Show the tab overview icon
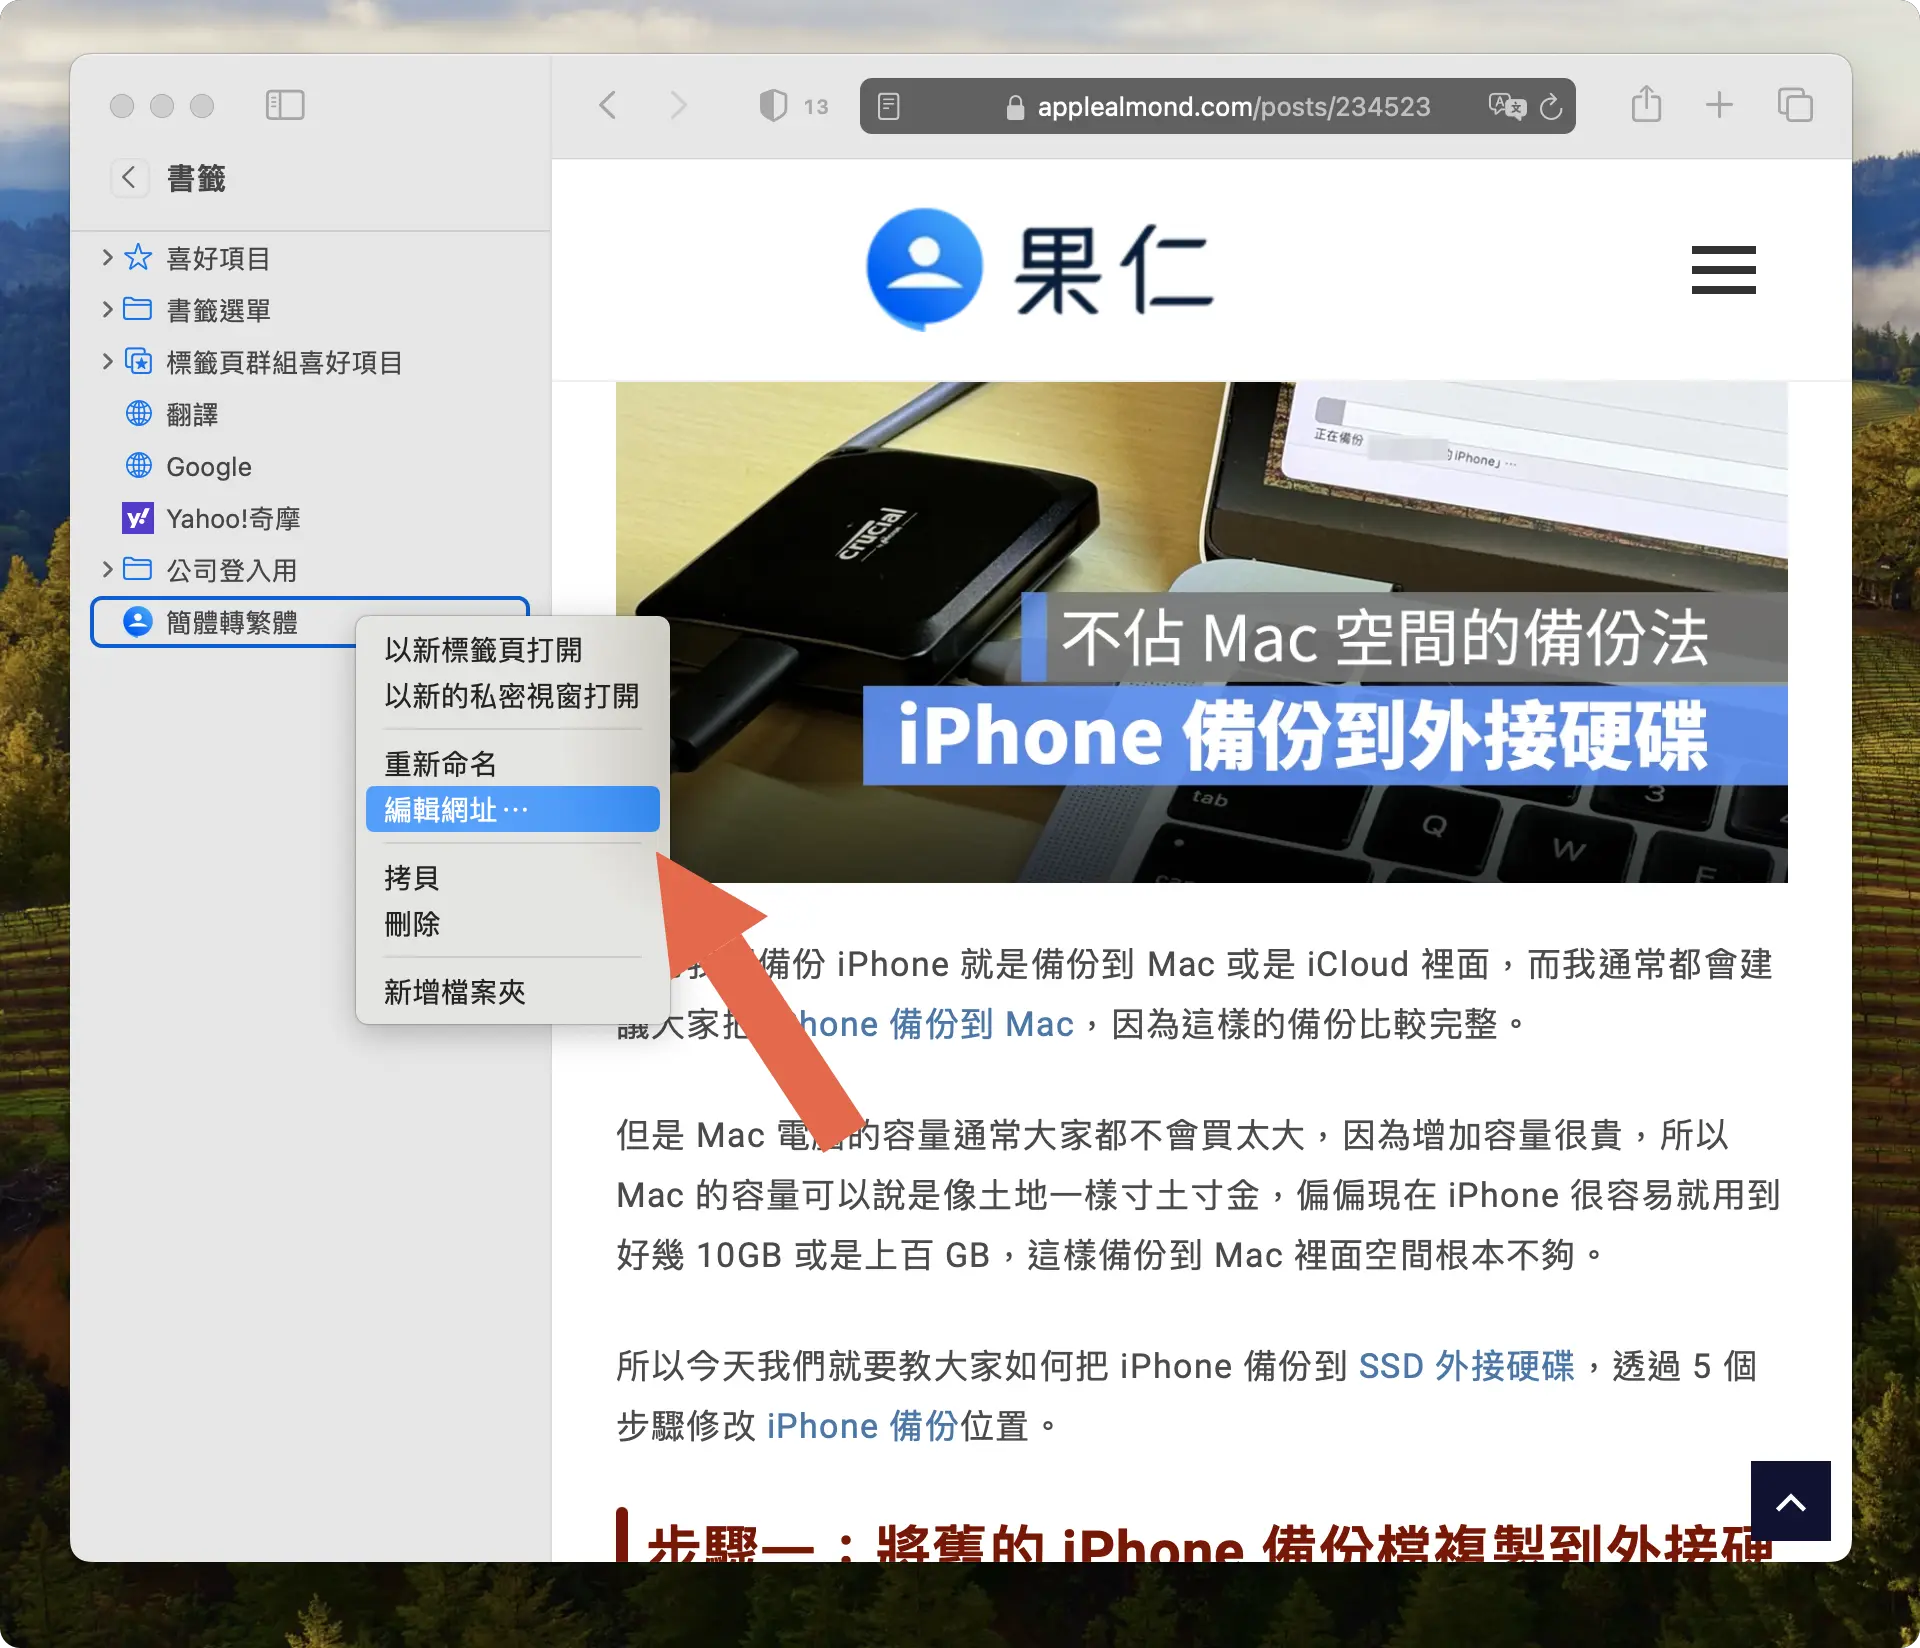This screenshot has width=1920, height=1648. point(1795,104)
